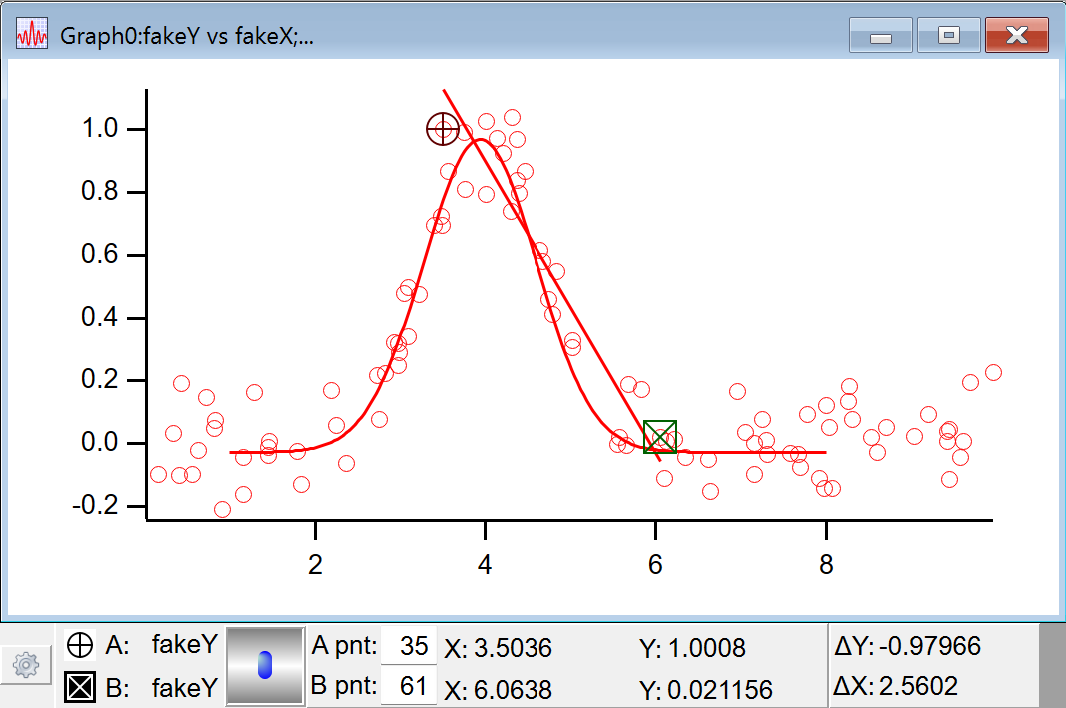Click the cursor B square marker on the graph
The image size is (1066, 708).
(660, 437)
